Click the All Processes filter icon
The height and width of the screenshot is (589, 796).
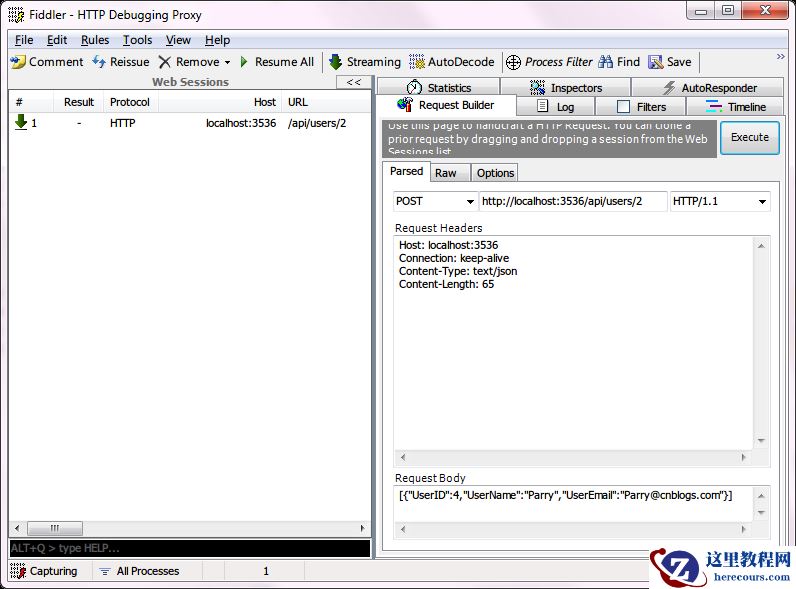(105, 571)
